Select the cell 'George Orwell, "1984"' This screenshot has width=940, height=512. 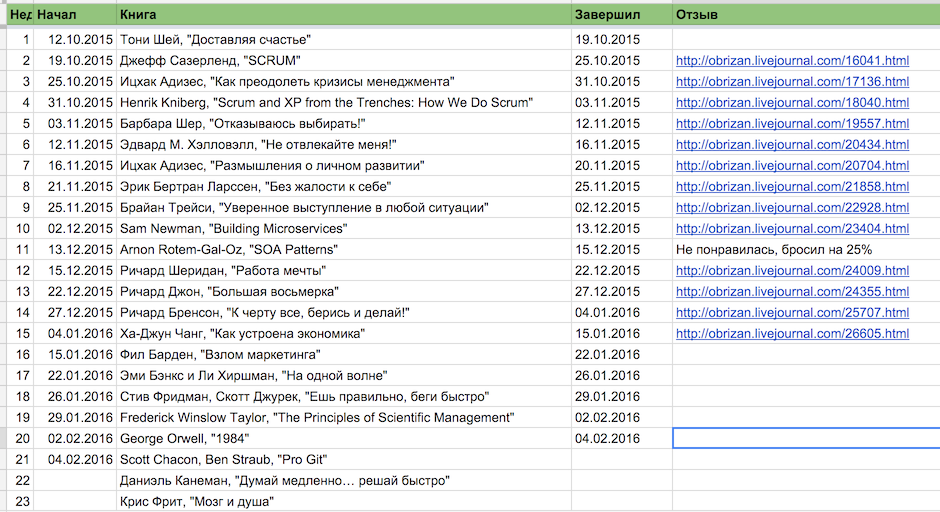pyautogui.click(x=344, y=438)
